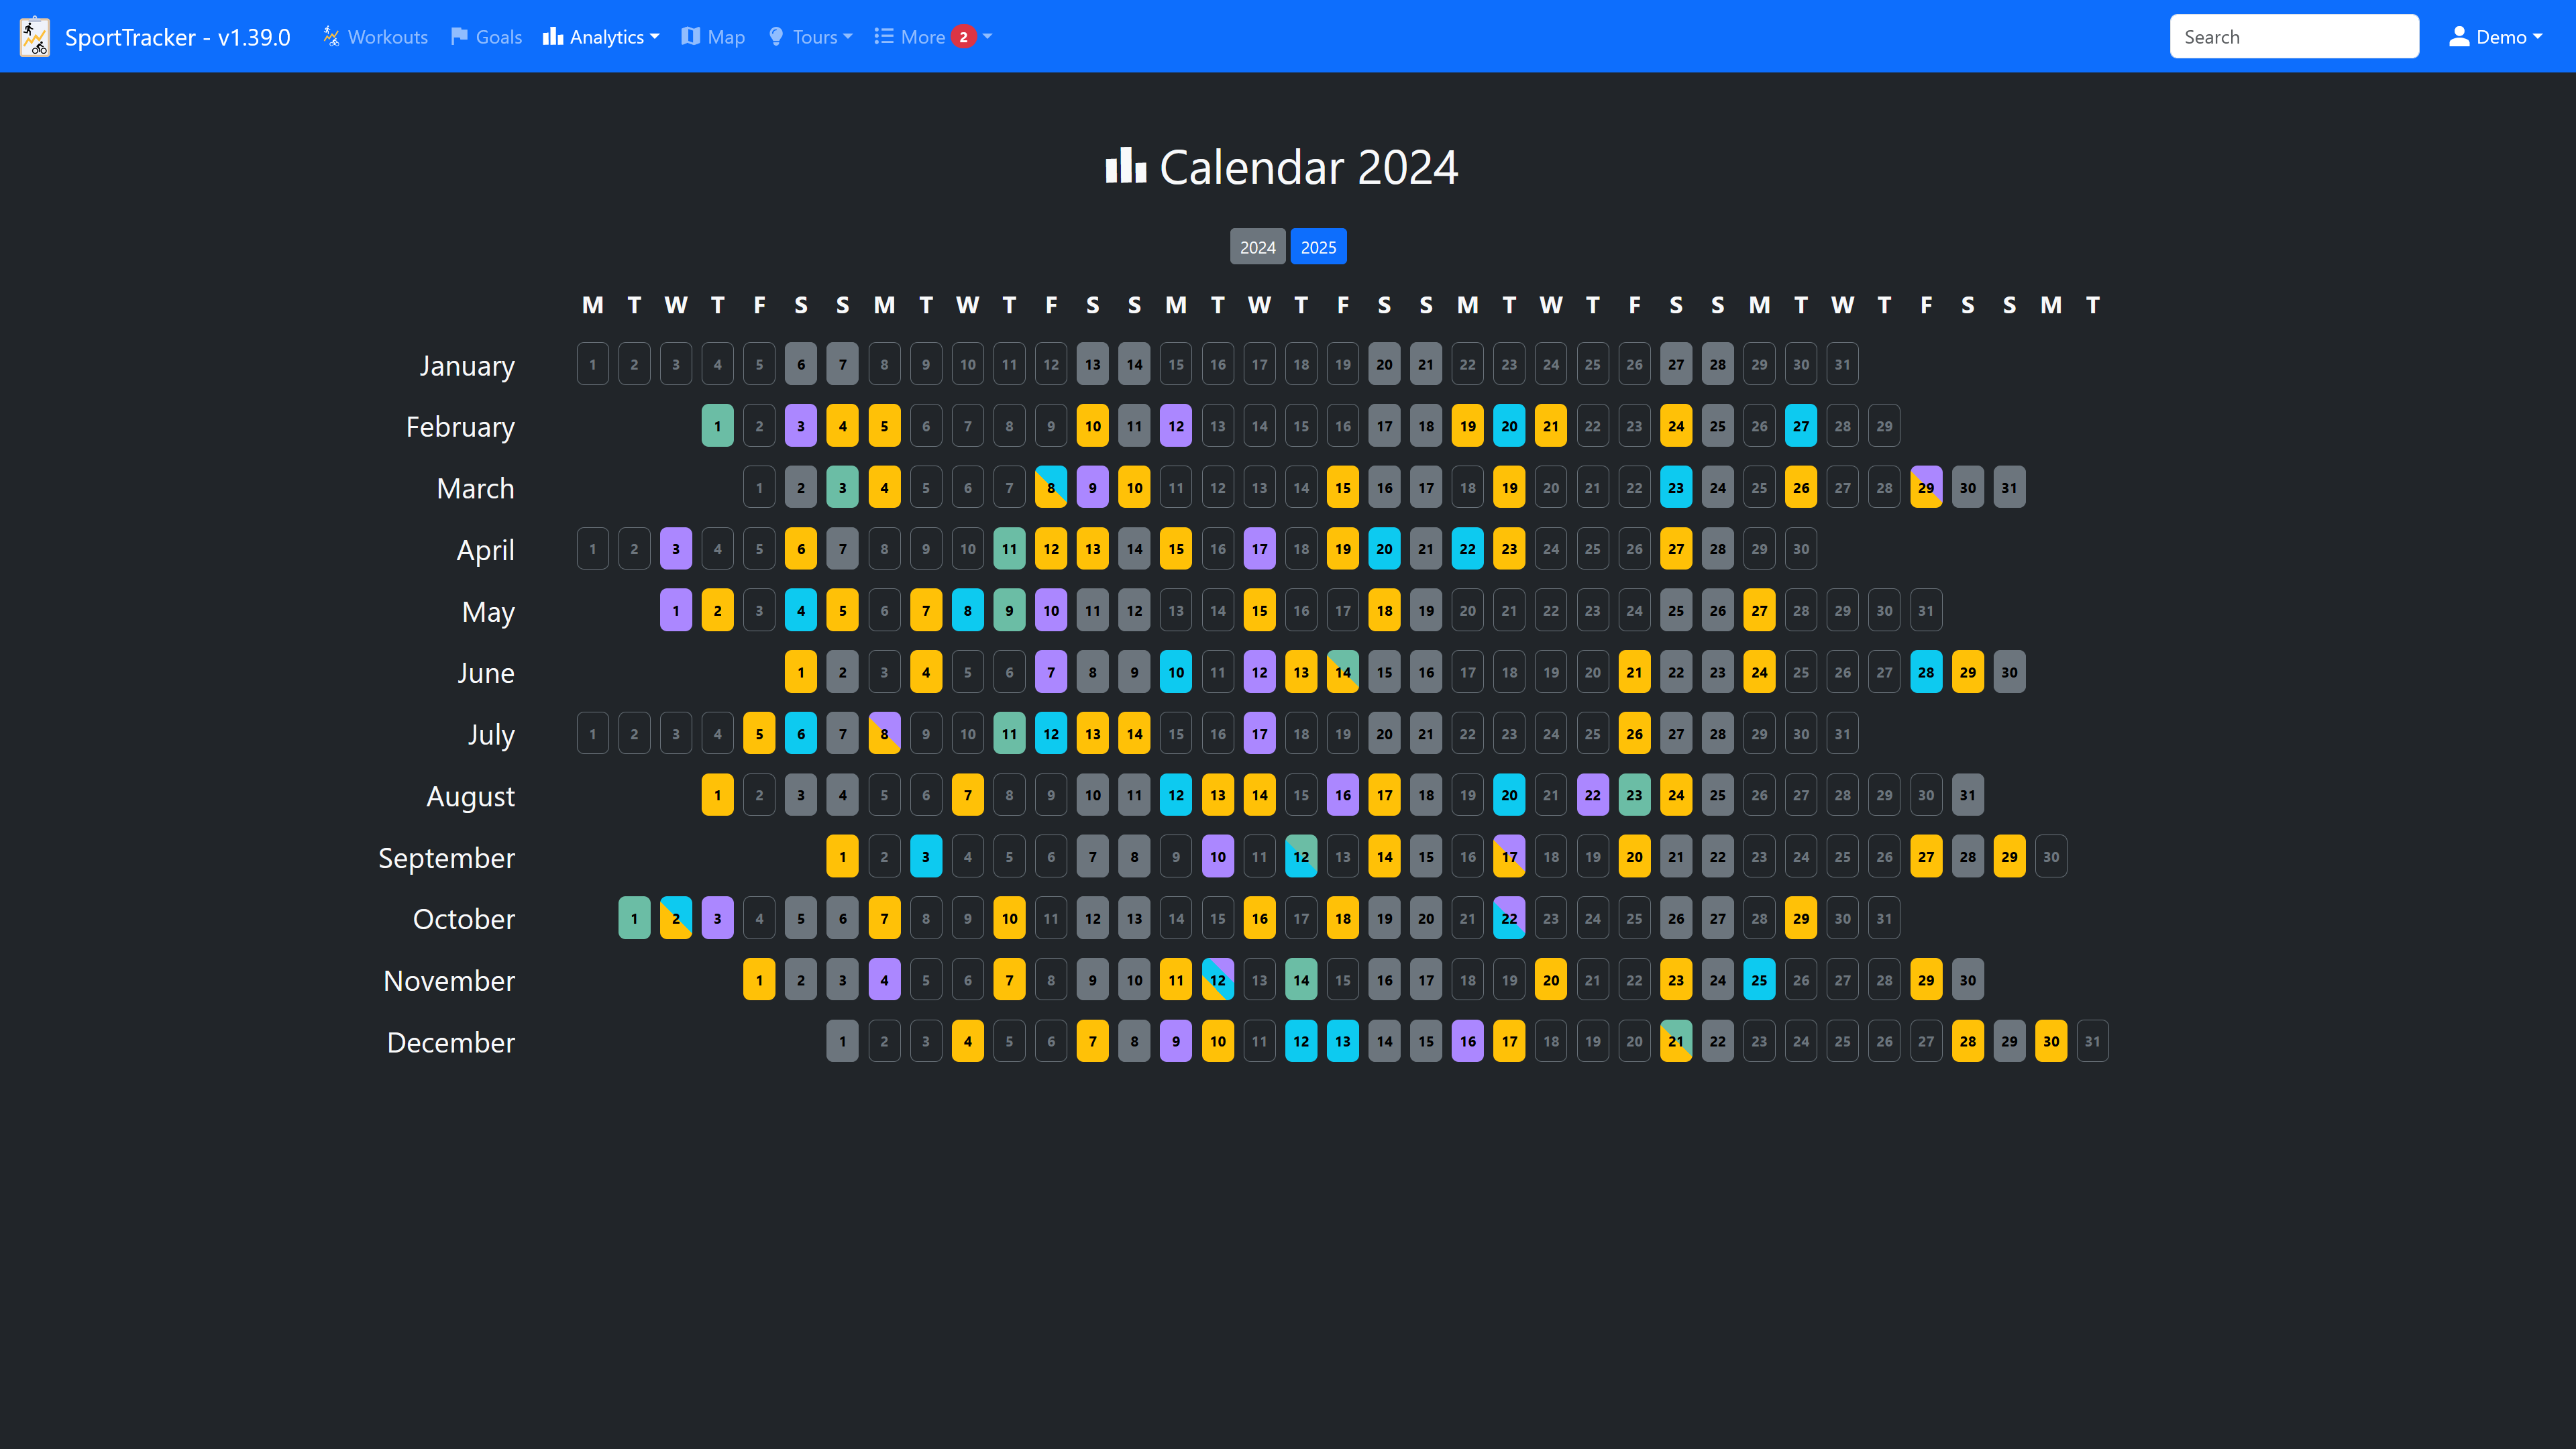Click the Tours lightbulb icon
Screen dimensions: 2576x1449
[x=776, y=37]
